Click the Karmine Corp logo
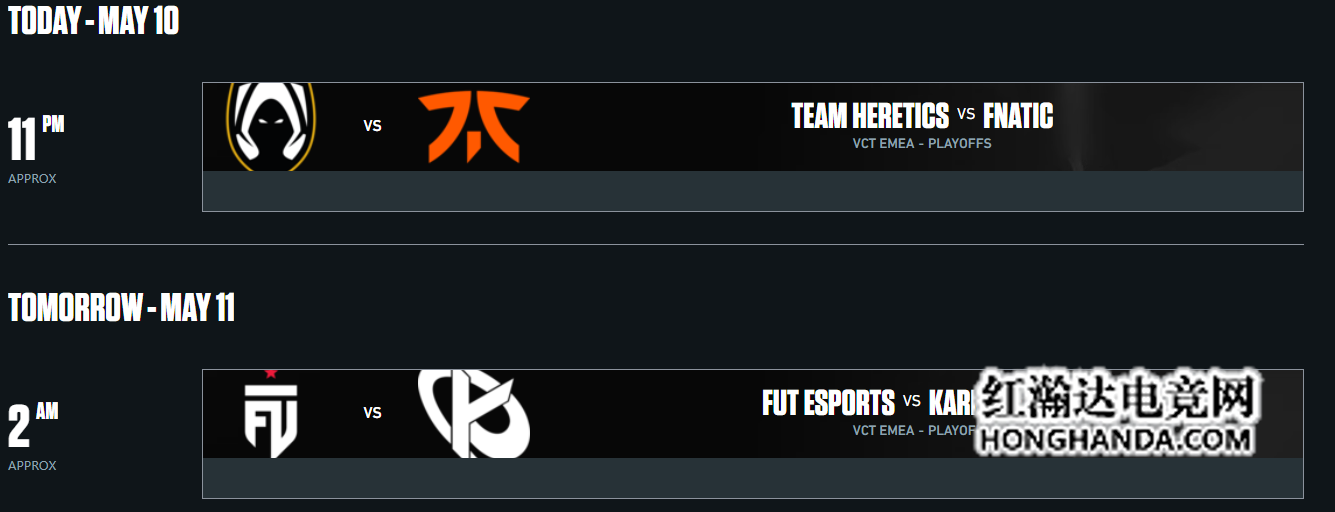This screenshot has height=512, width=1335. coord(474,414)
